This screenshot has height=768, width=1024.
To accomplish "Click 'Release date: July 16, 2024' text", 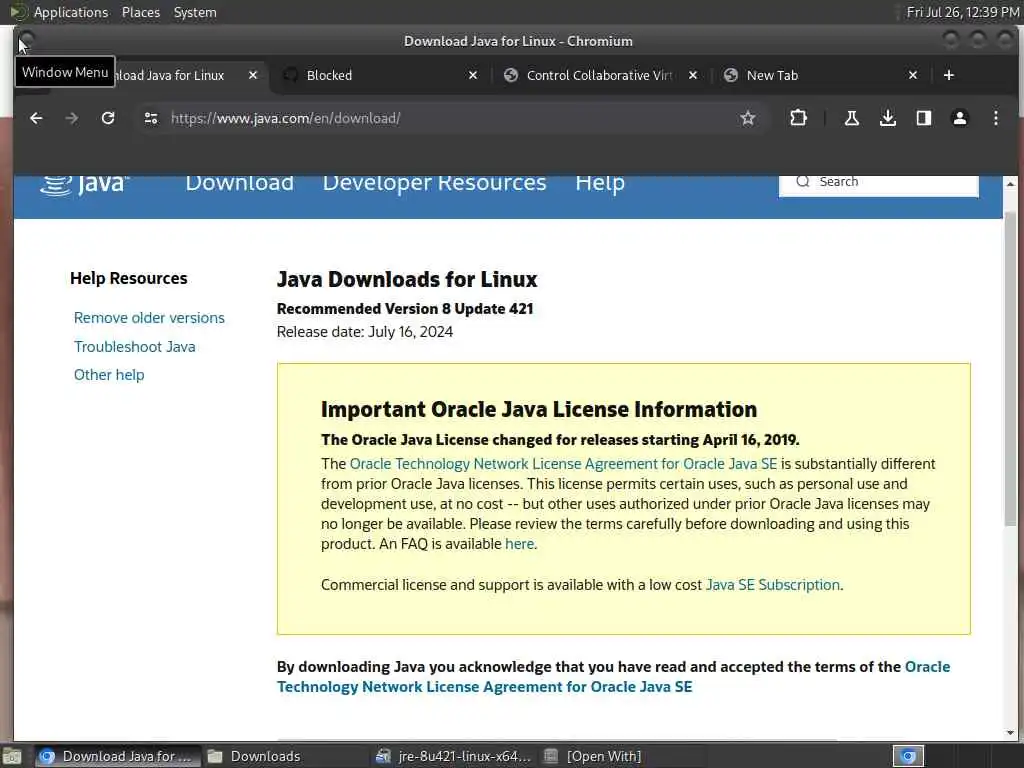I will [x=364, y=332].
